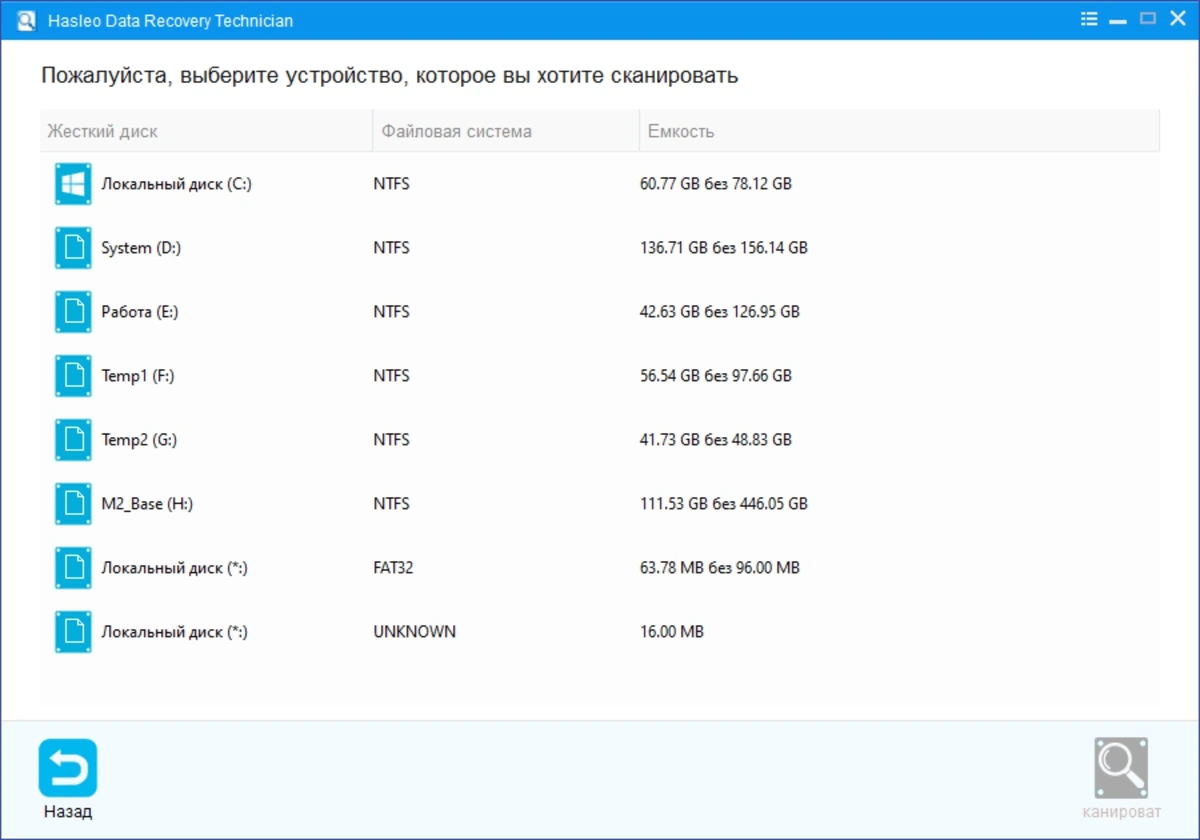Screen dimensions: 1200x840
Task: Click NTFS in the Локальный диск (C:) row
Action: pyautogui.click(x=392, y=184)
